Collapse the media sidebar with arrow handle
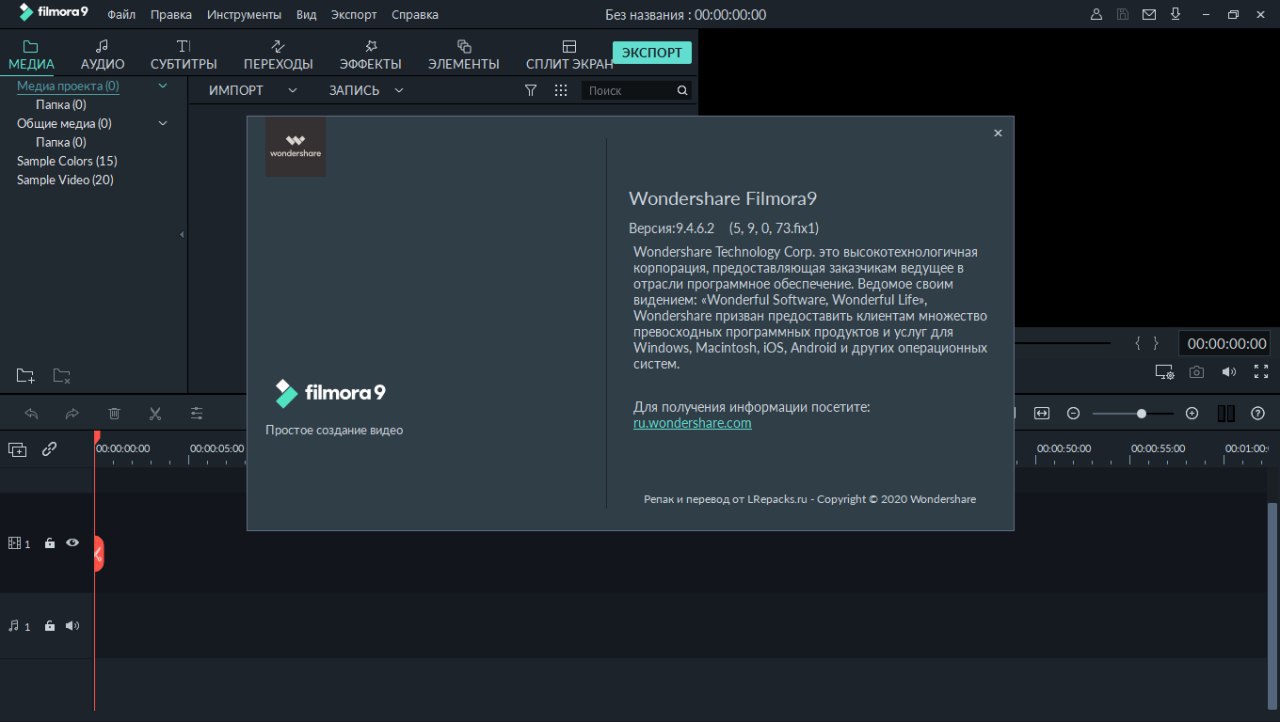Image resolution: width=1280 pixels, height=722 pixels. 181,234
